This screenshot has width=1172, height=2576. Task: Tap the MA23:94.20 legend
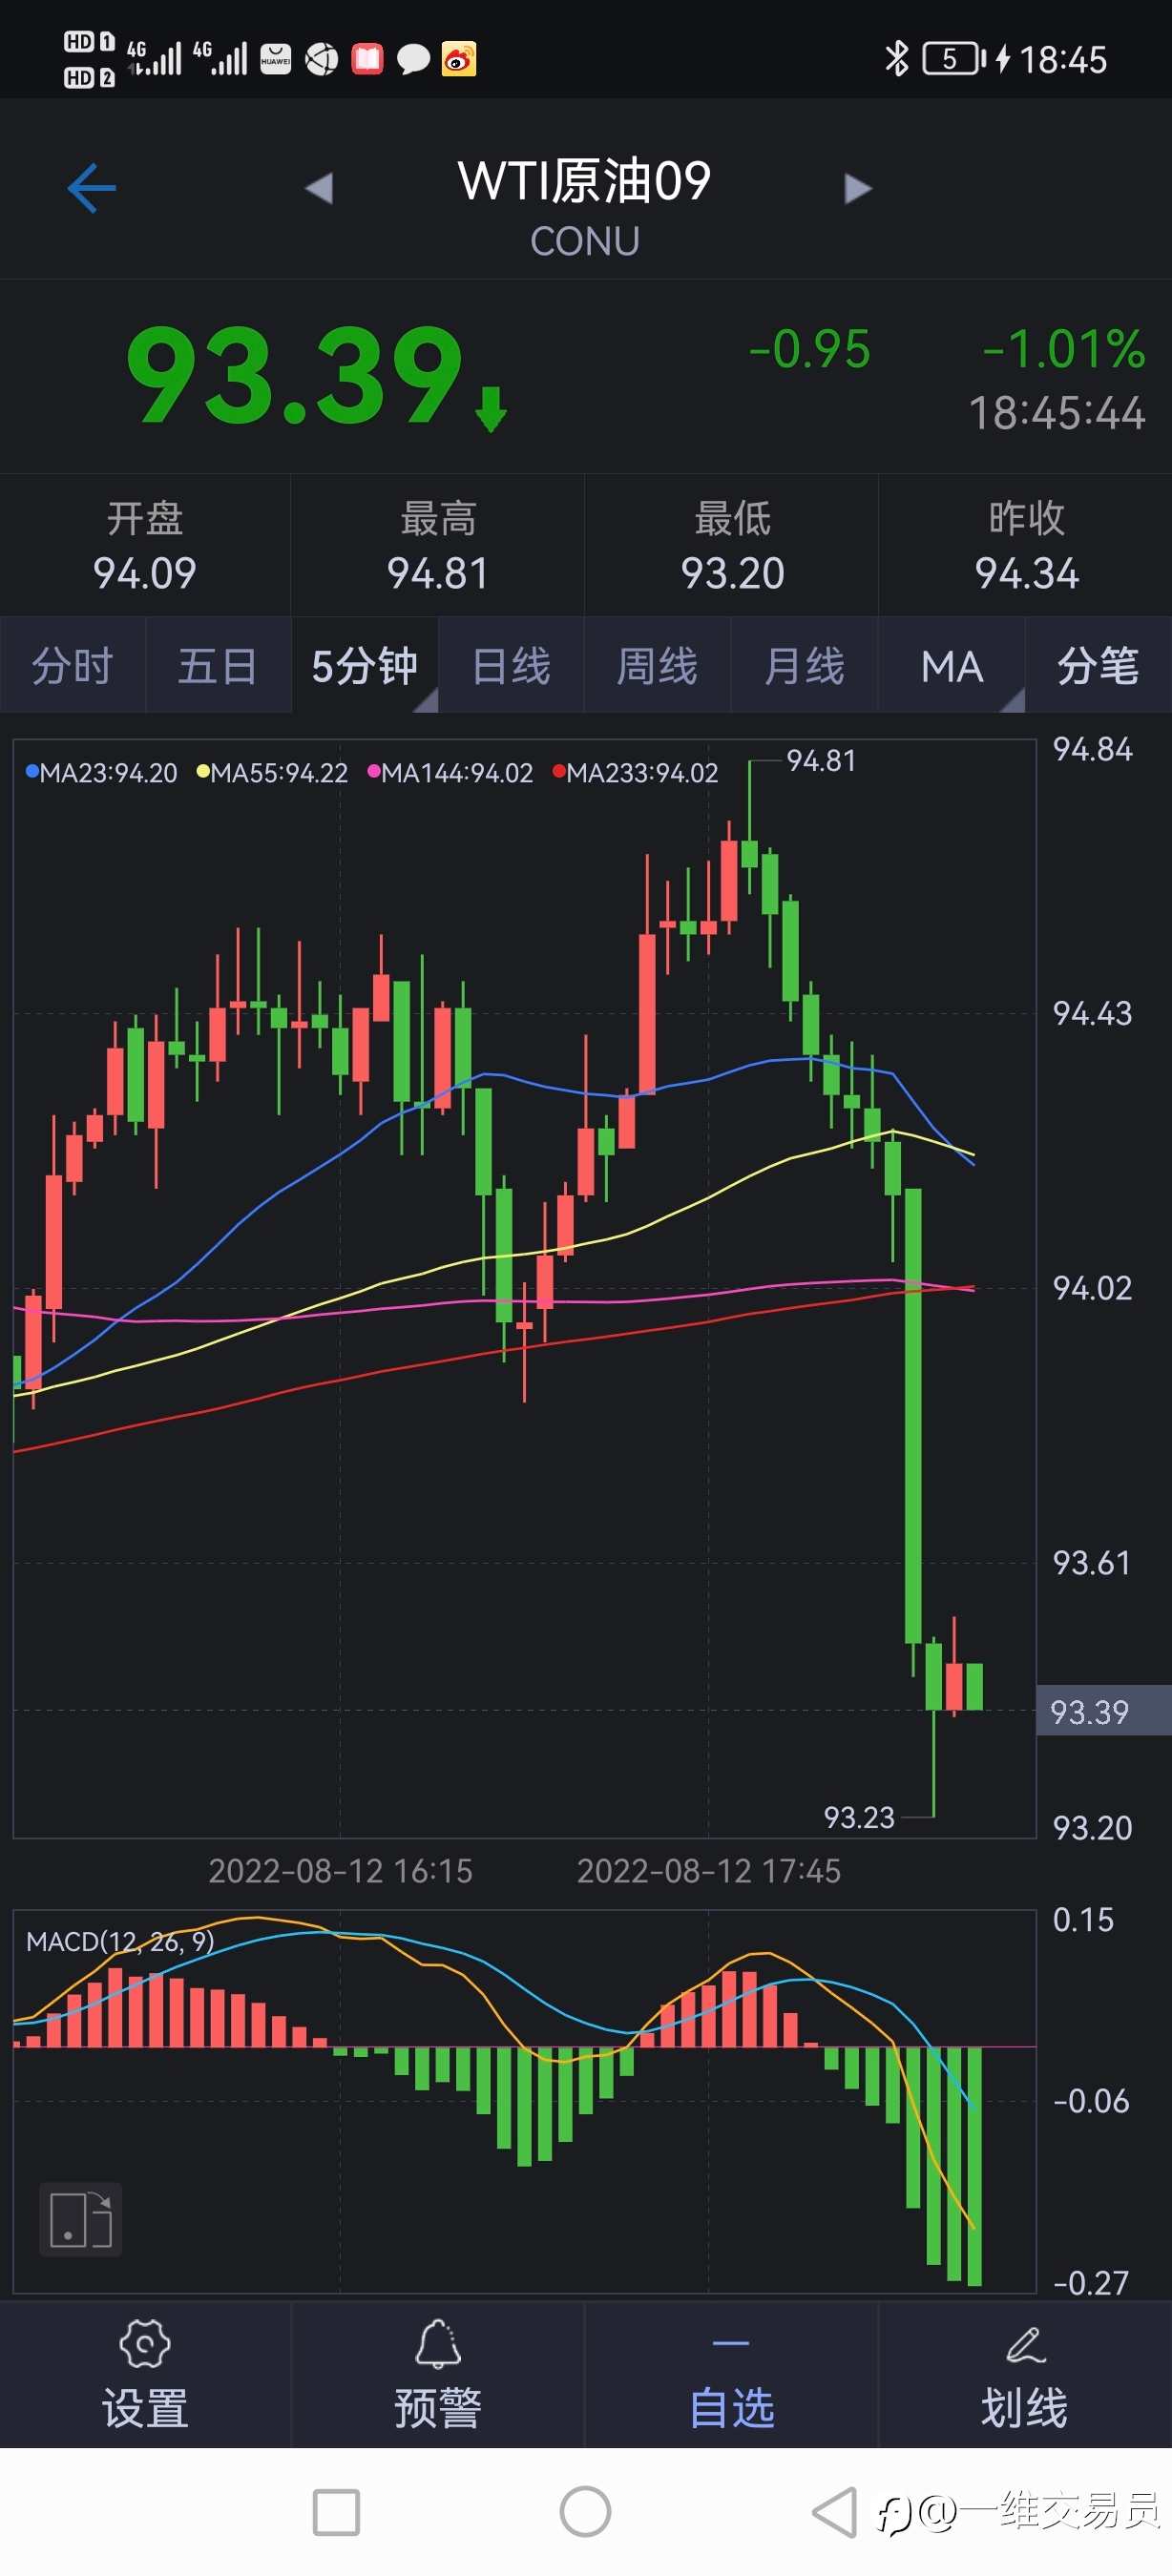pyautogui.click(x=101, y=773)
